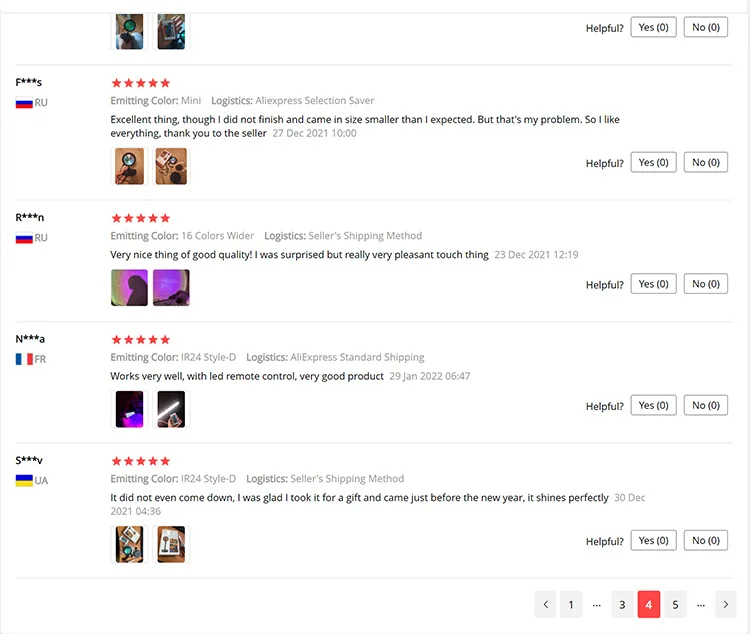This screenshot has width=750, height=634.
Task: Open second photo in F***s review
Action: (x=171, y=167)
